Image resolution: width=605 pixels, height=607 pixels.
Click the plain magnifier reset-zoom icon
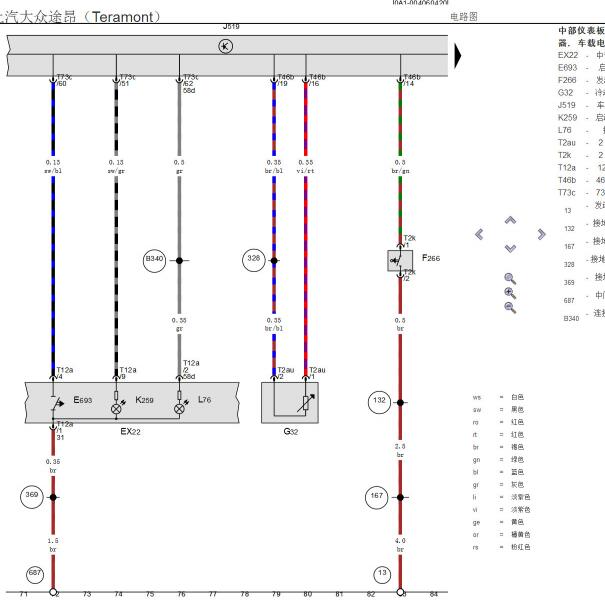pos(510,278)
